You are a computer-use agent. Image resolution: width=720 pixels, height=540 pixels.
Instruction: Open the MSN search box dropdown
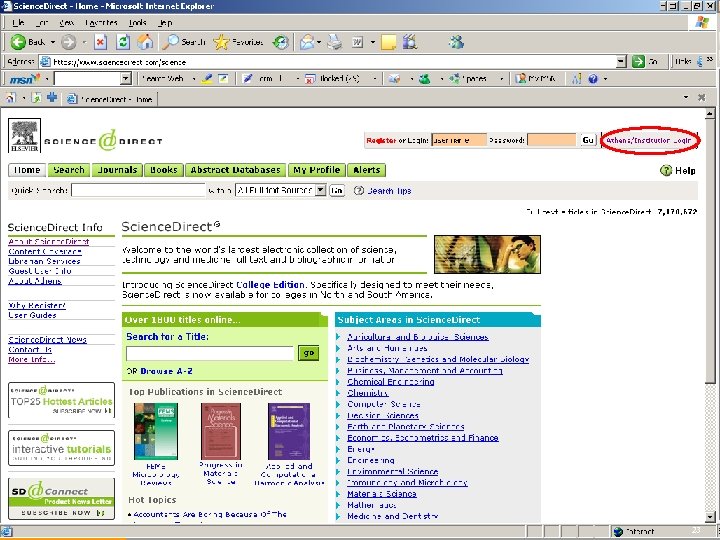[126, 79]
